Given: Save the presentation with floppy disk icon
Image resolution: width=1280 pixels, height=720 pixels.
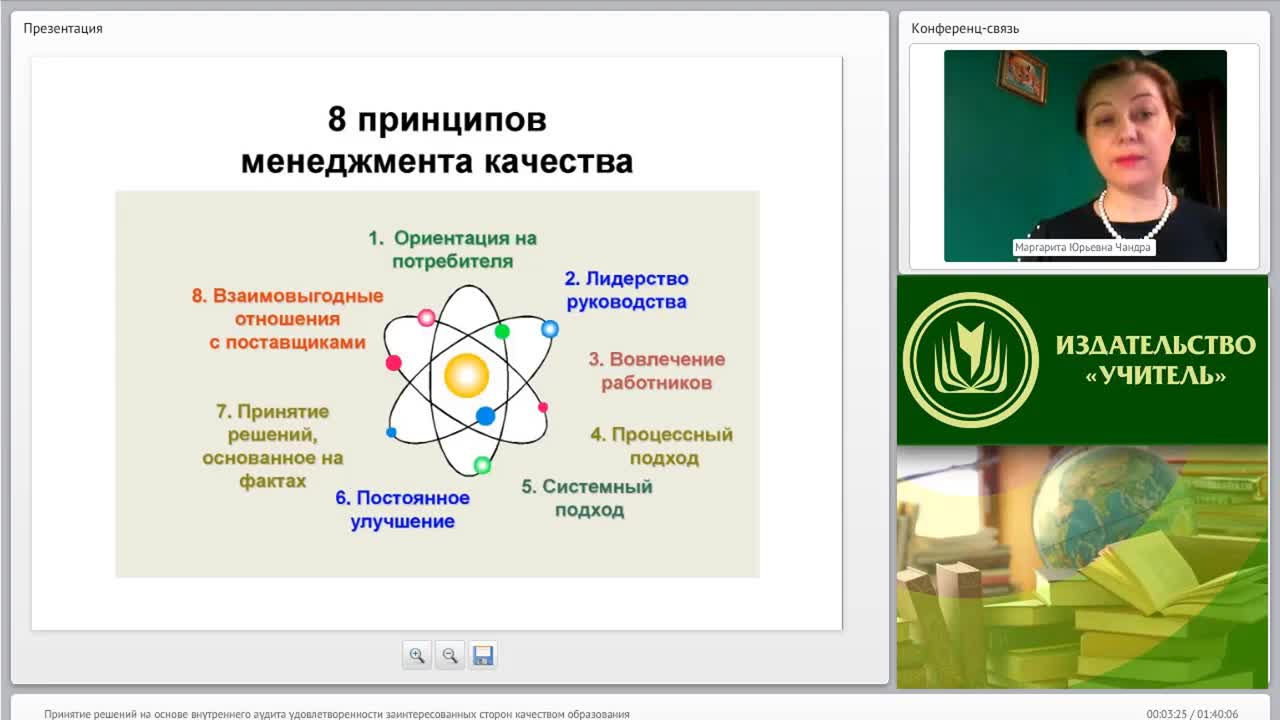Looking at the screenshot, I should coord(483,655).
